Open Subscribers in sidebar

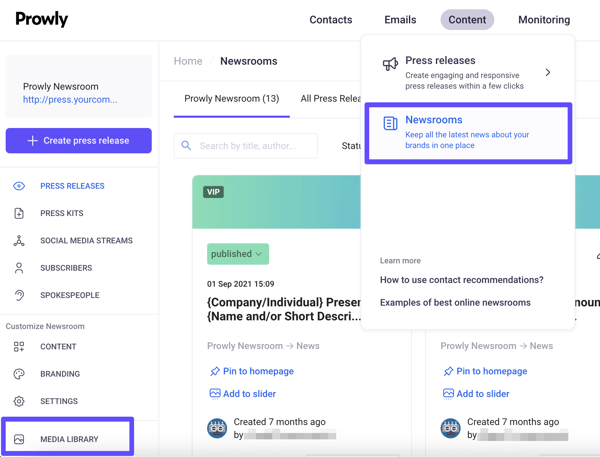66,268
